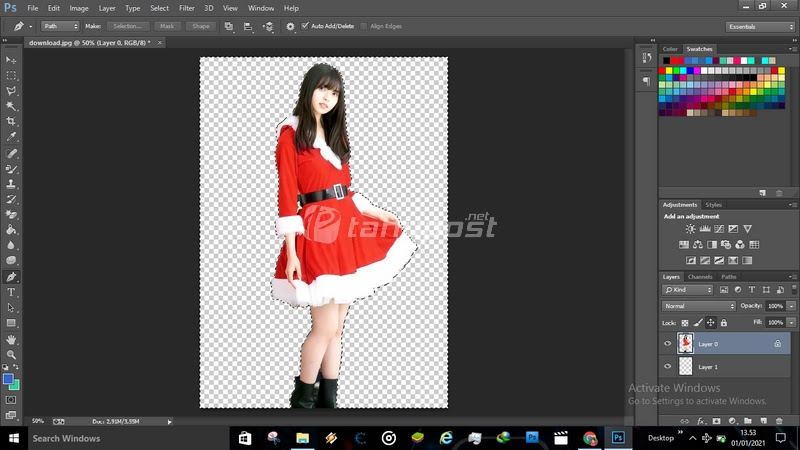
Task: Select the Dodge tool
Action: [11, 260]
